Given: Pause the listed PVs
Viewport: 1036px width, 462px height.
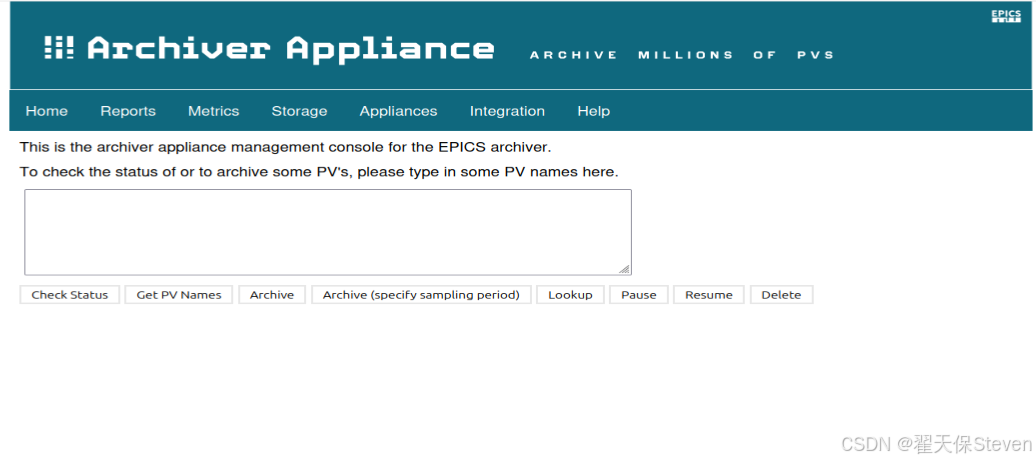Looking at the screenshot, I should tap(639, 295).
